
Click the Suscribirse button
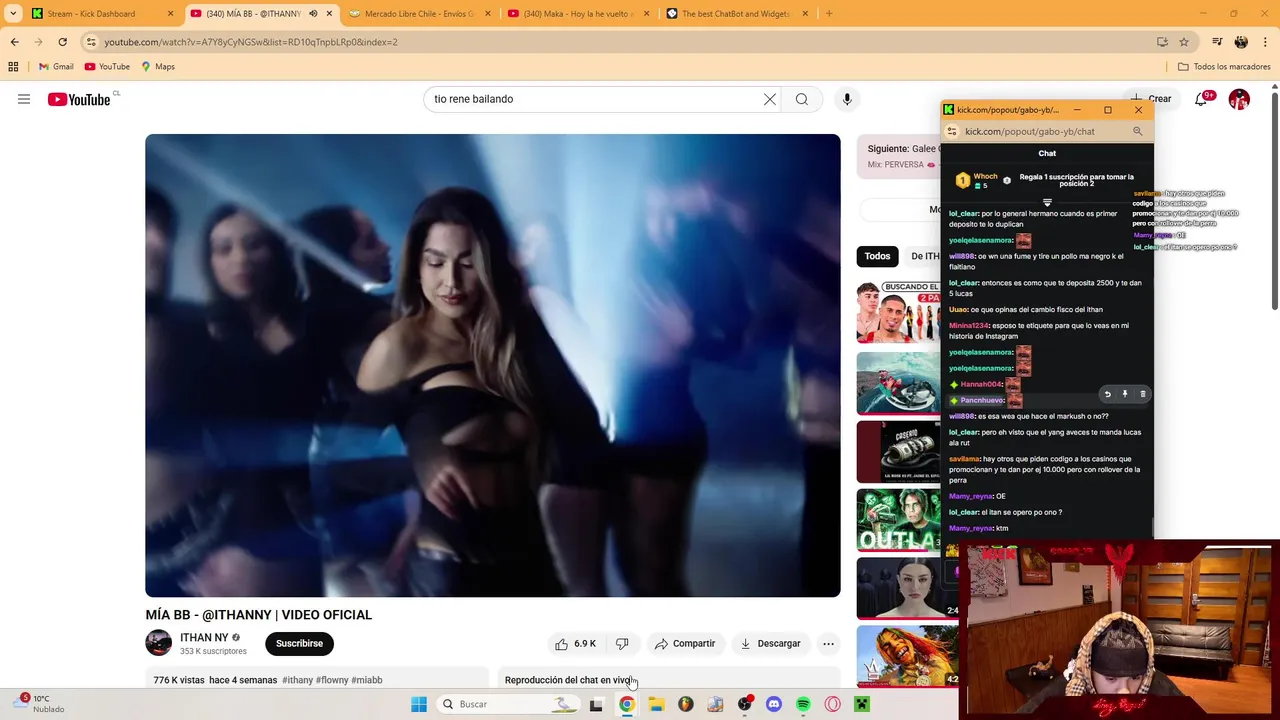tap(299, 644)
